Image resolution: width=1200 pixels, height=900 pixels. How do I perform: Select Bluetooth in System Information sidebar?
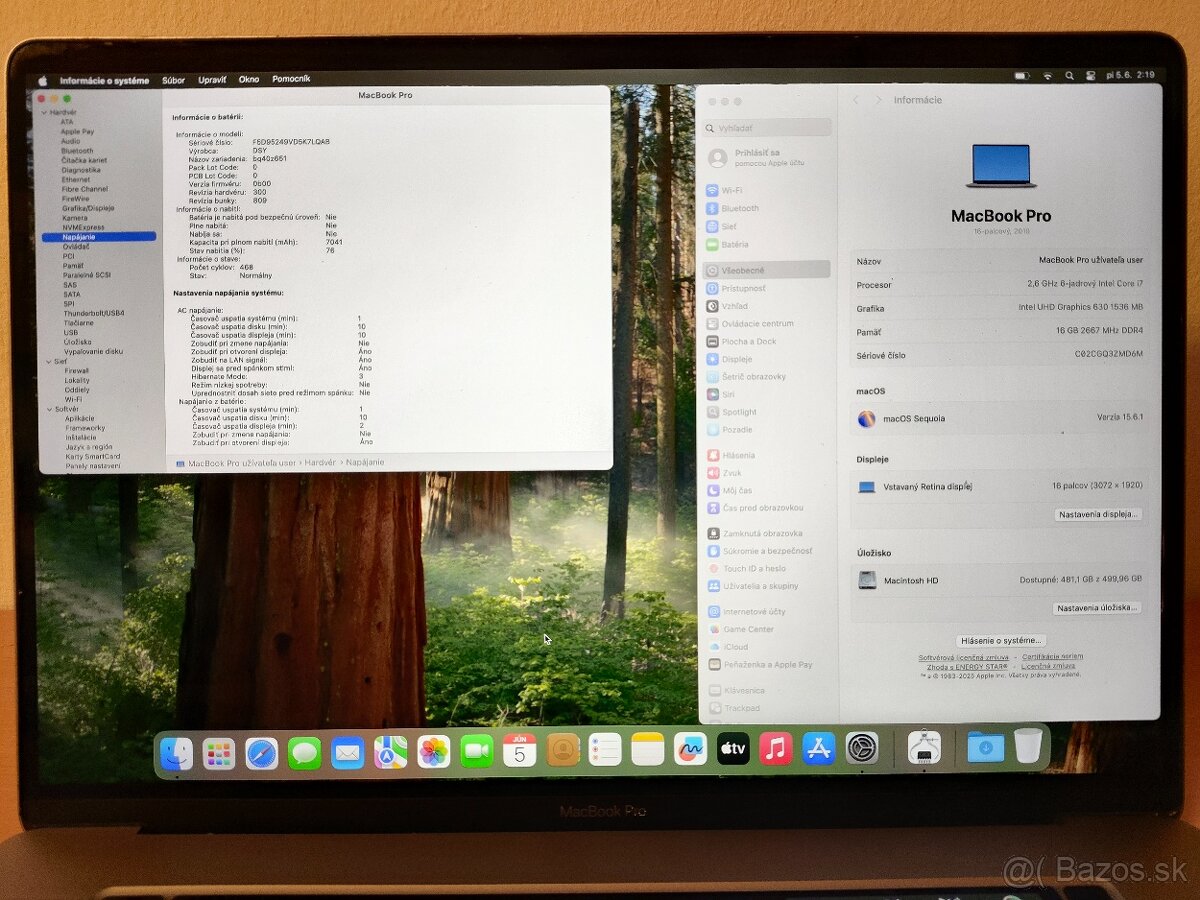[x=77, y=151]
